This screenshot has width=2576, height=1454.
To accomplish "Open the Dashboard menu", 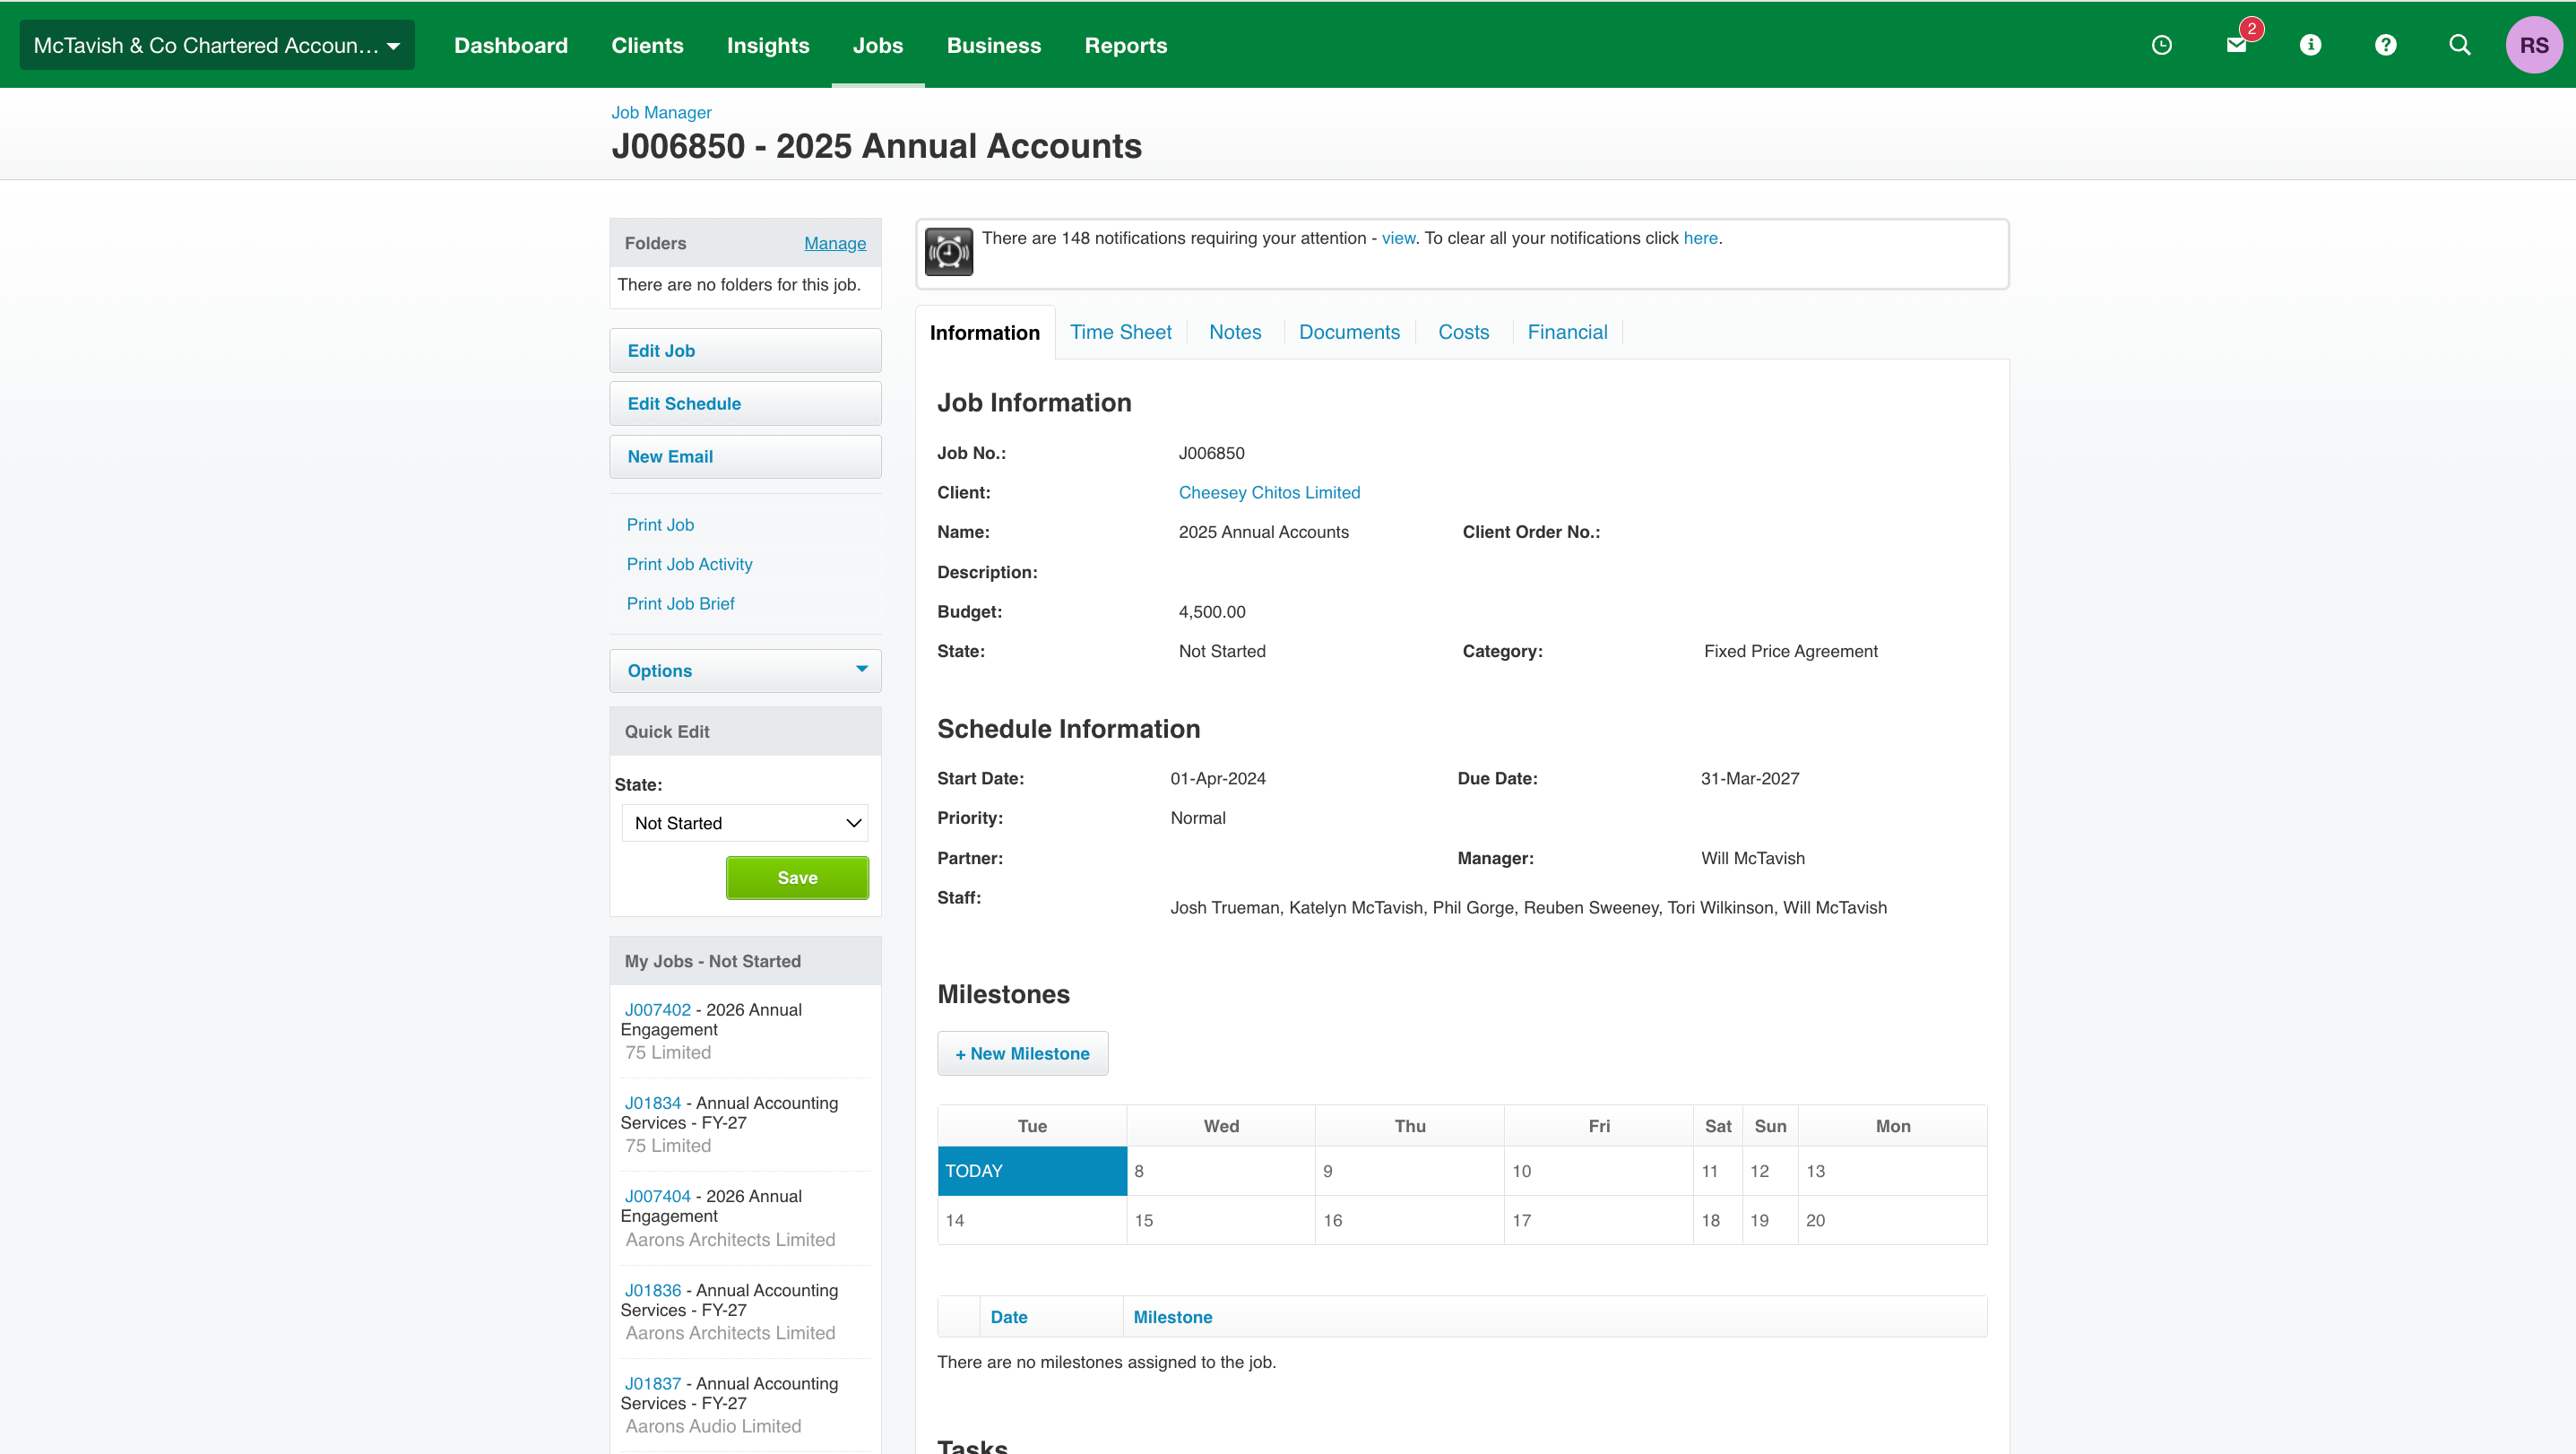I will pyautogui.click(x=511, y=45).
